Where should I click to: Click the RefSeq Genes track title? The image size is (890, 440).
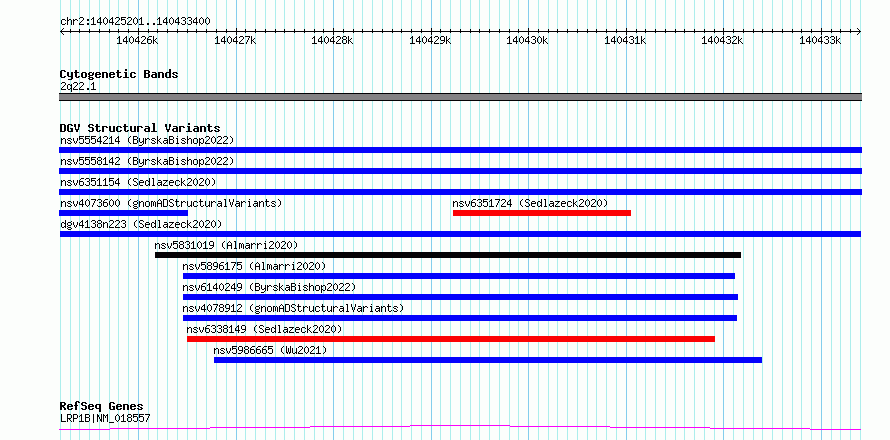pos(102,406)
